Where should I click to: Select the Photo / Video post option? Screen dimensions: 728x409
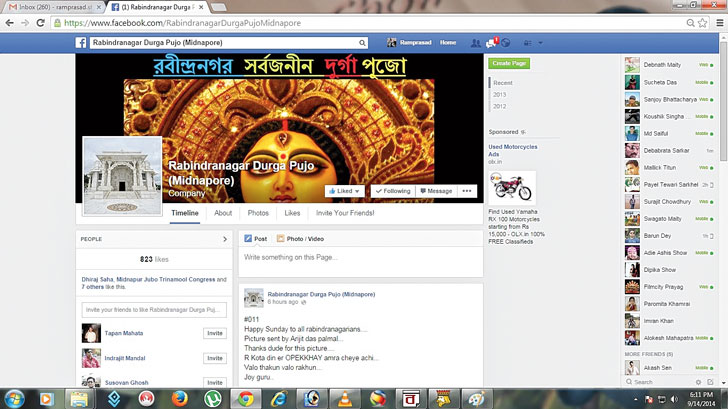coord(301,239)
